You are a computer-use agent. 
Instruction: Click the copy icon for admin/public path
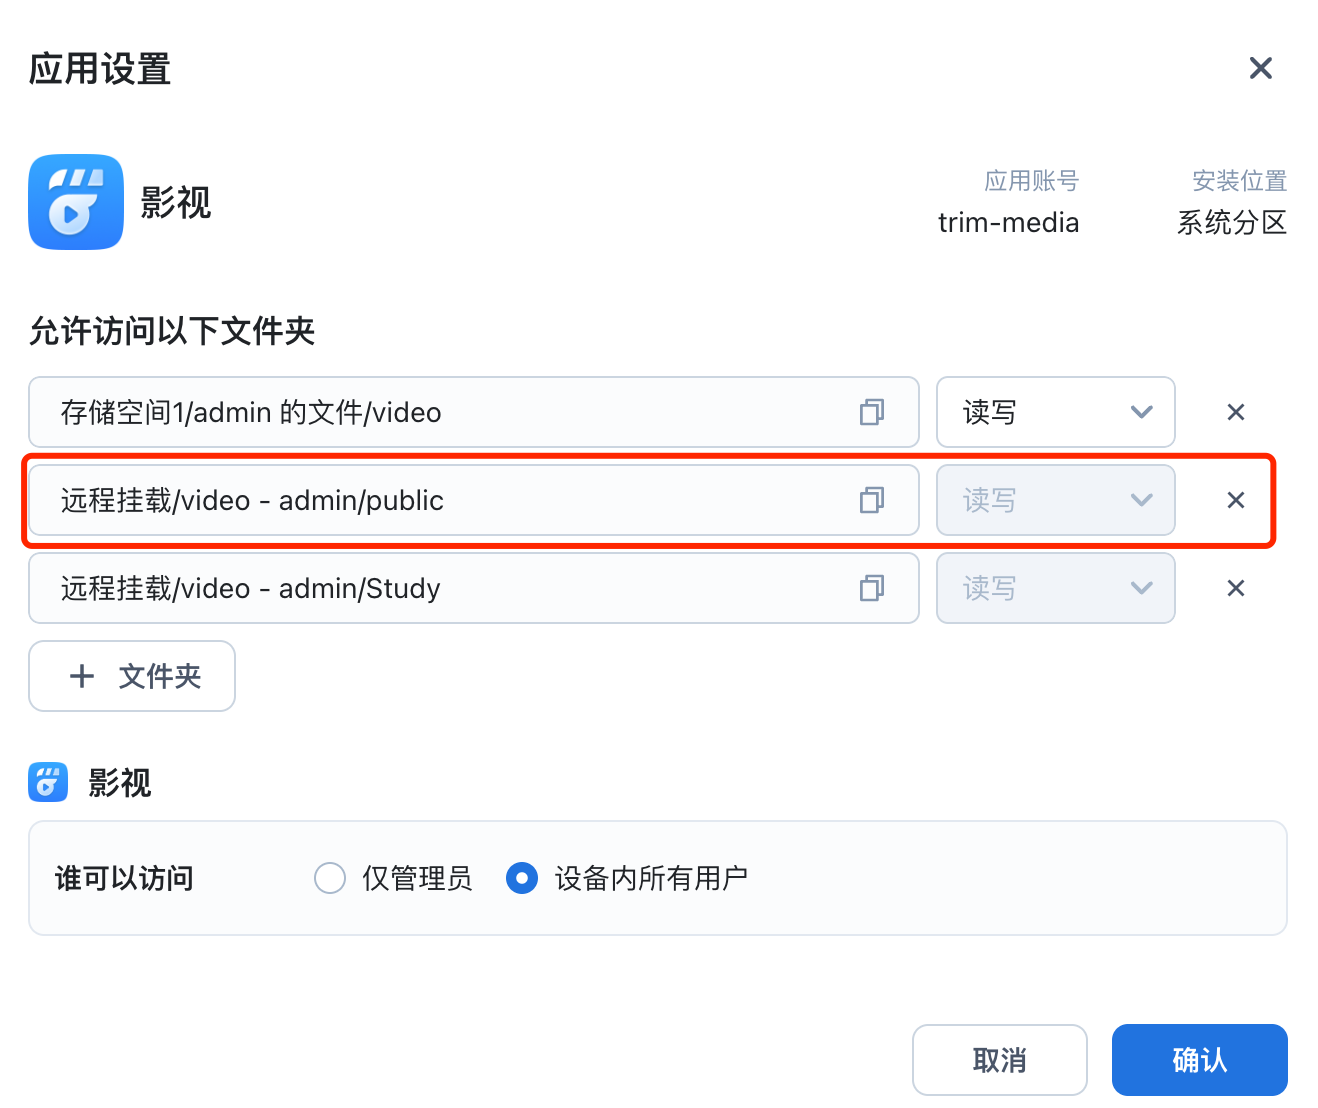(x=872, y=500)
